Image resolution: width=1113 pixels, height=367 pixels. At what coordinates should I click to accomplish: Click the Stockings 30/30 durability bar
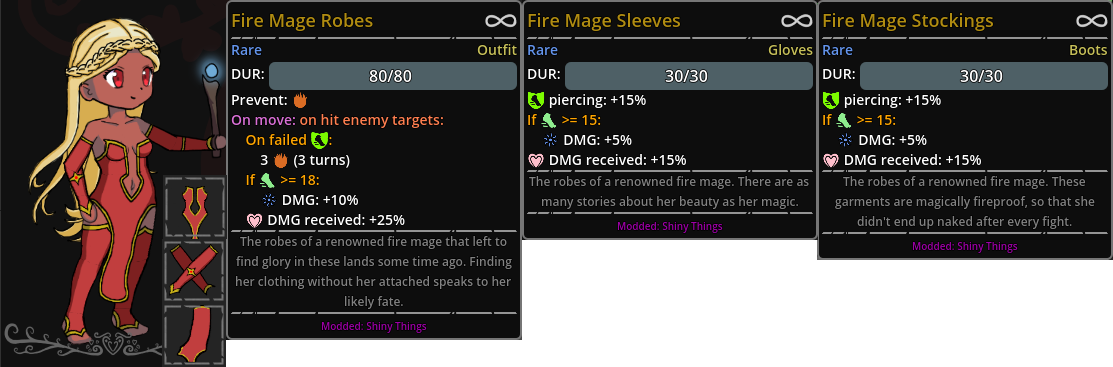(984, 76)
